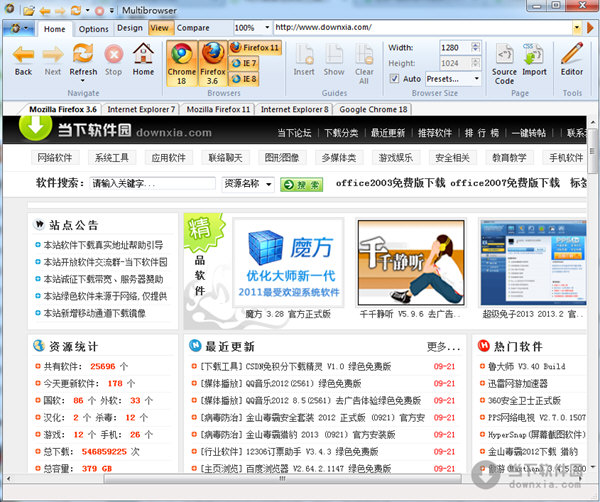Image resolution: width=600 pixels, height=502 pixels.
Task: Click the small red stop icon in the title bar
Action: 99,11
